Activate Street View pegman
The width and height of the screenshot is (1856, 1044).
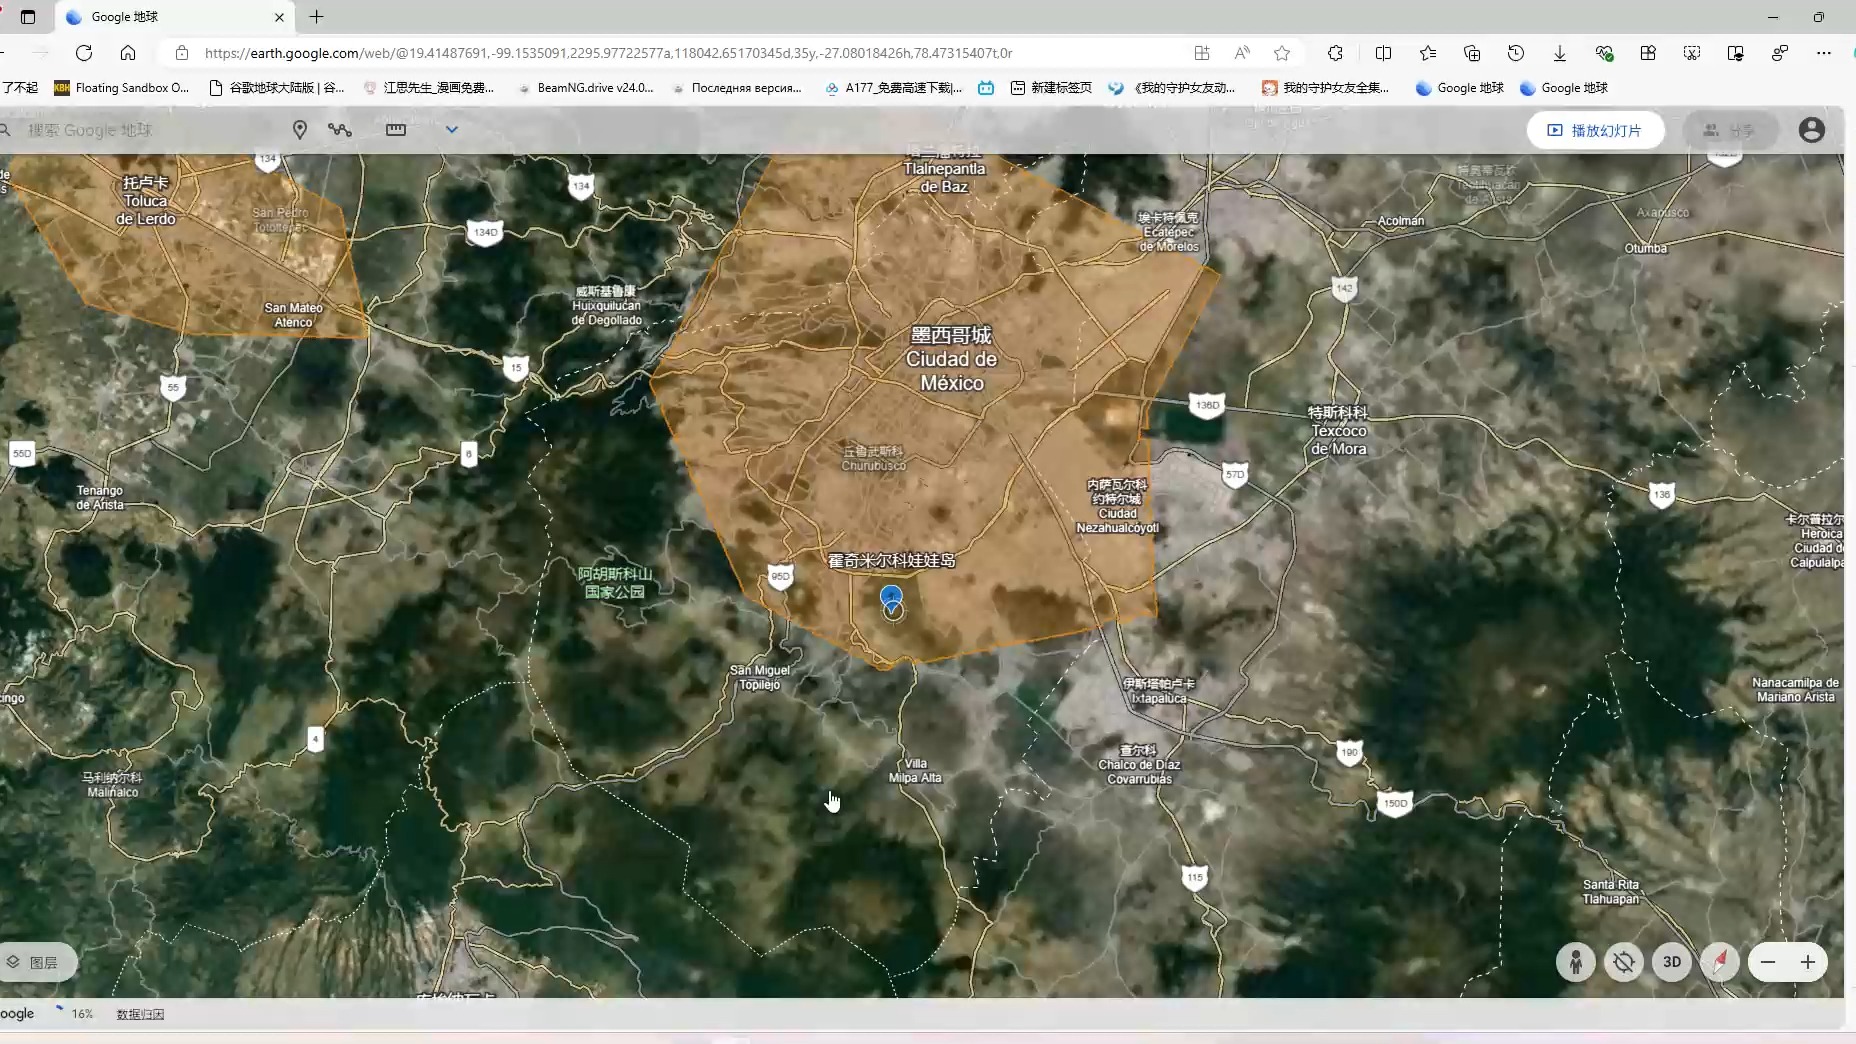[x=1576, y=962]
